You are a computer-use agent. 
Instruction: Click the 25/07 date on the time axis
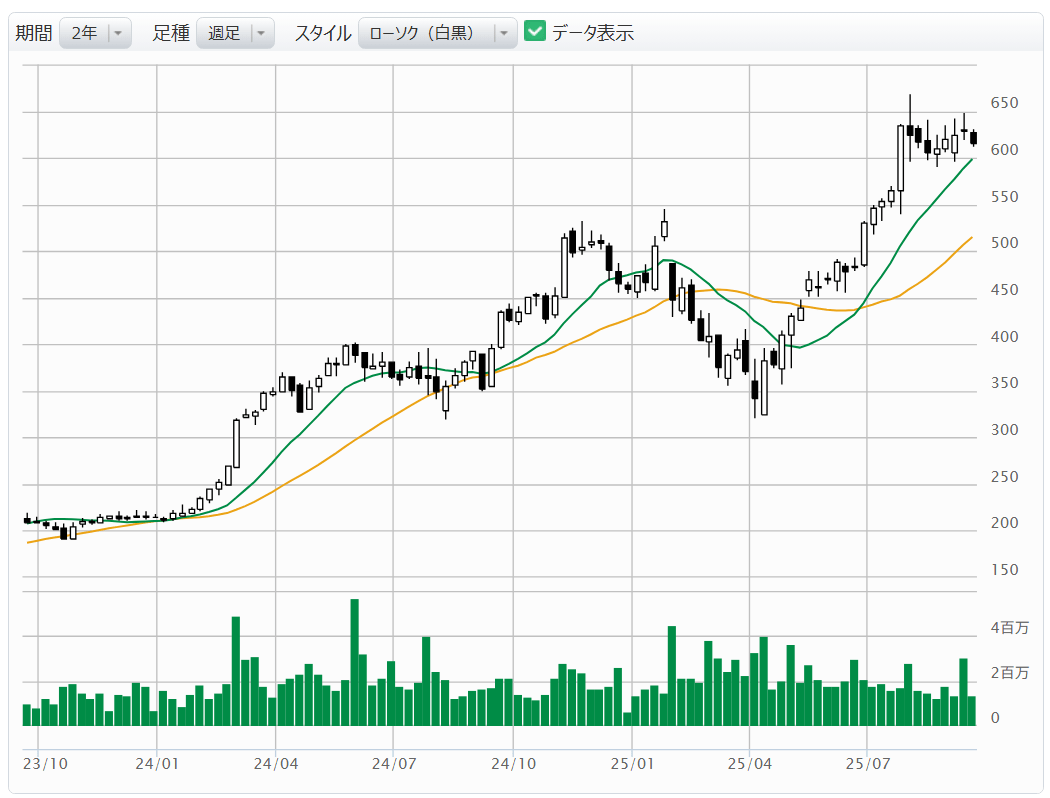(867, 764)
